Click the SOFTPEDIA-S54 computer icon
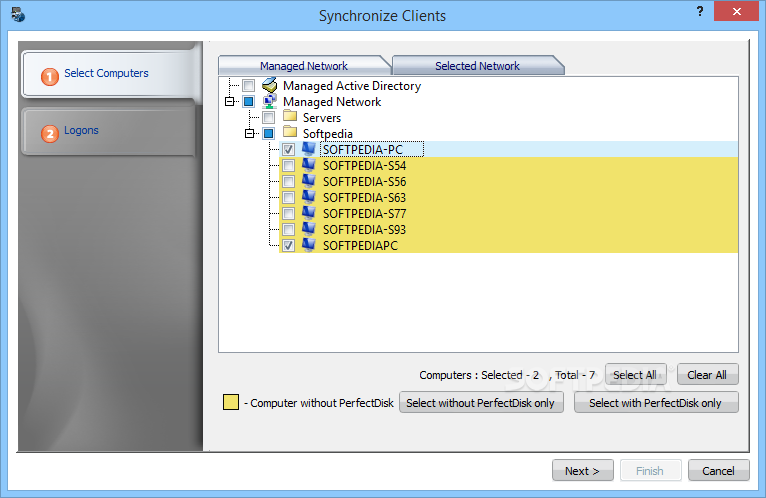766x498 pixels. click(309, 165)
